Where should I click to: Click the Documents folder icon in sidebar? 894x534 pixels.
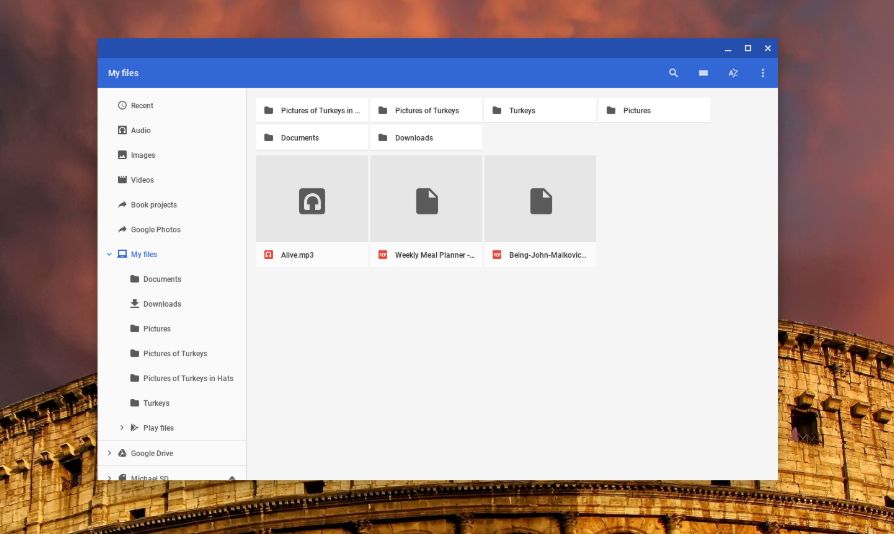(x=135, y=279)
